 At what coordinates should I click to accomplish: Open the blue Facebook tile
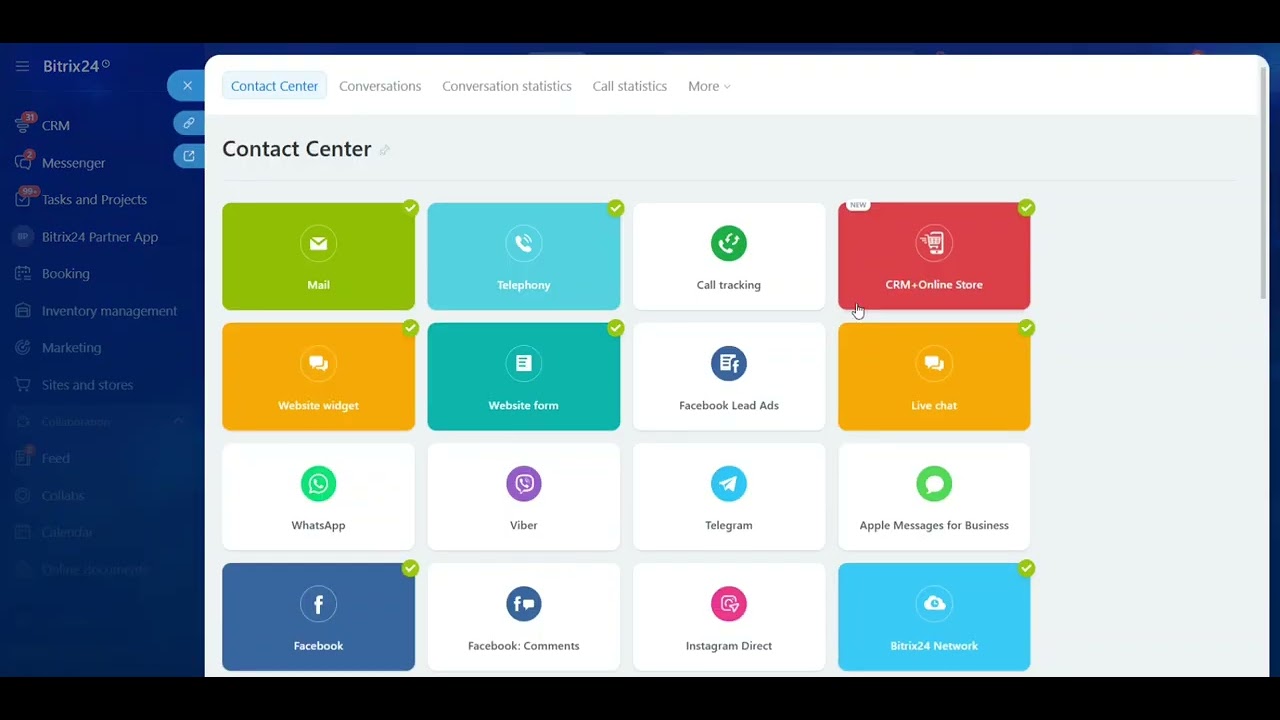pyautogui.click(x=318, y=617)
